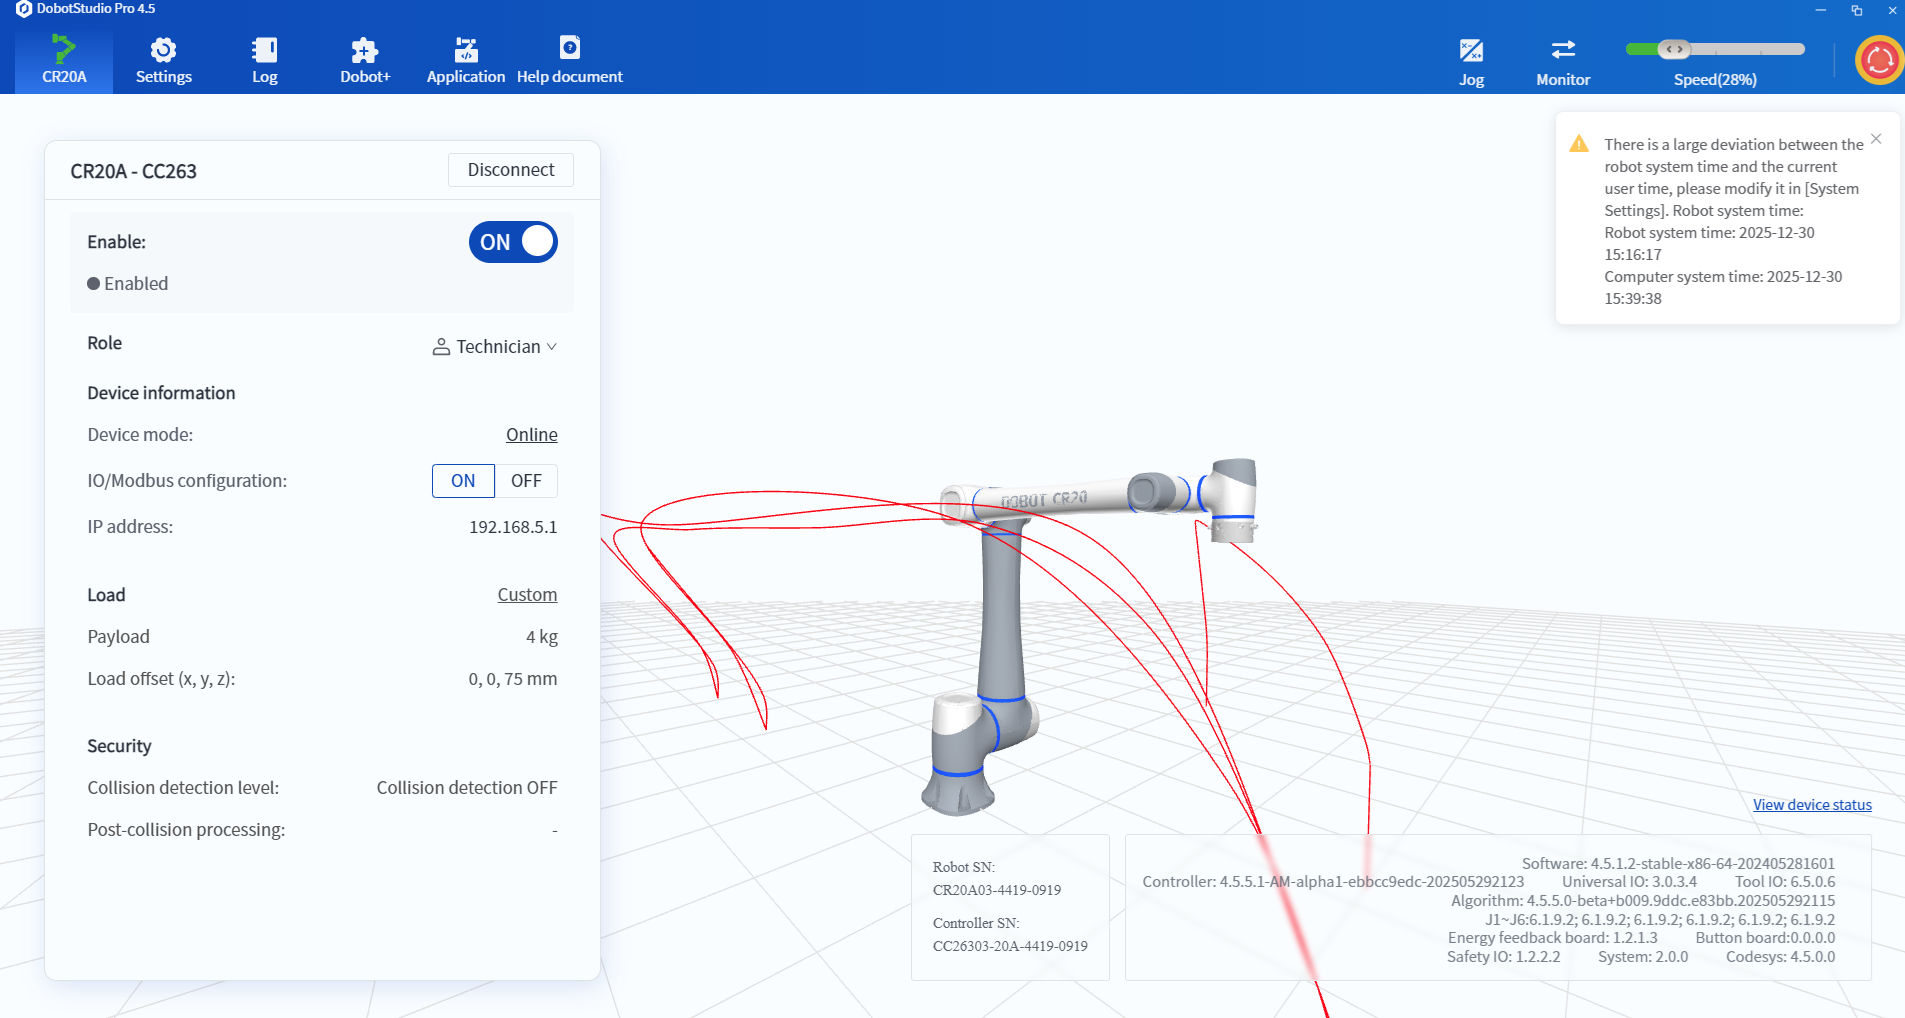Image resolution: width=1905 pixels, height=1018 pixels.
Task: Click the Safety IO version text
Action: [x=1503, y=957]
